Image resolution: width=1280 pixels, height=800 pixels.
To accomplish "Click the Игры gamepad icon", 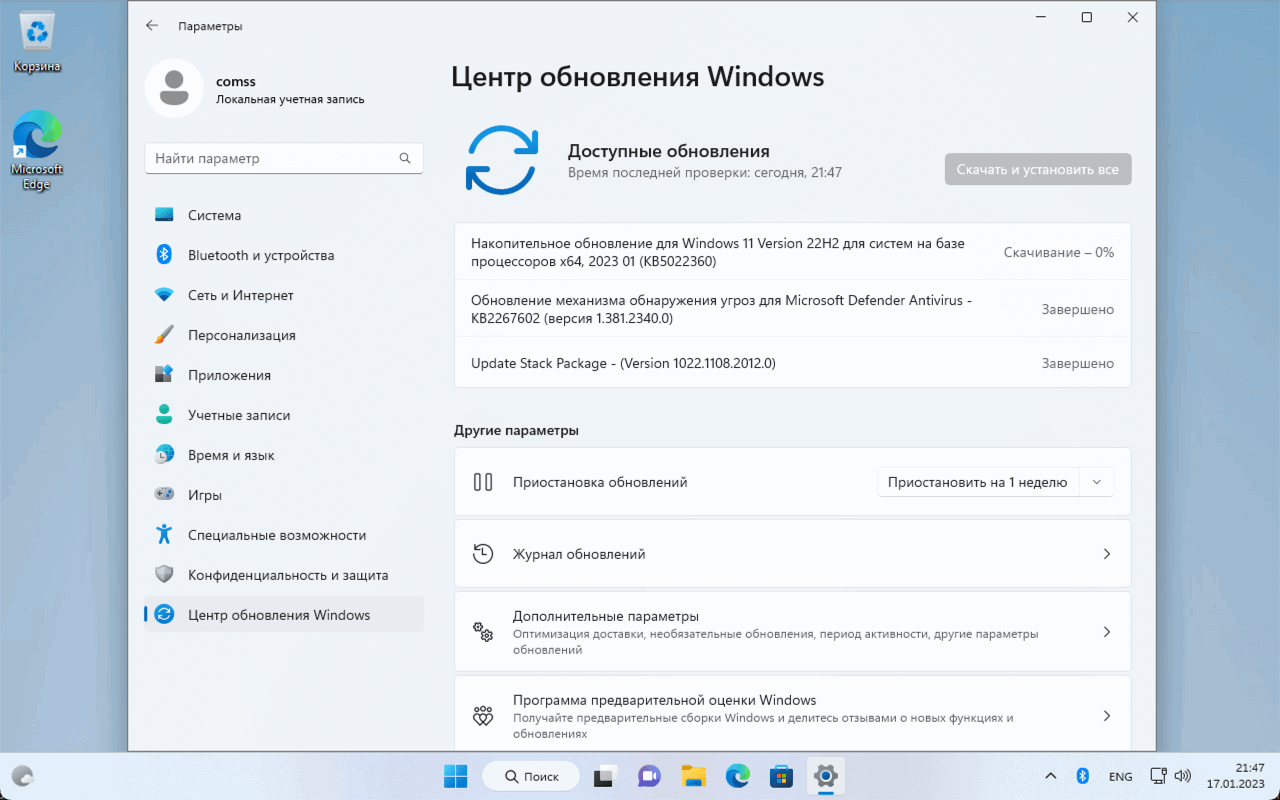I will pyautogui.click(x=165, y=495).
